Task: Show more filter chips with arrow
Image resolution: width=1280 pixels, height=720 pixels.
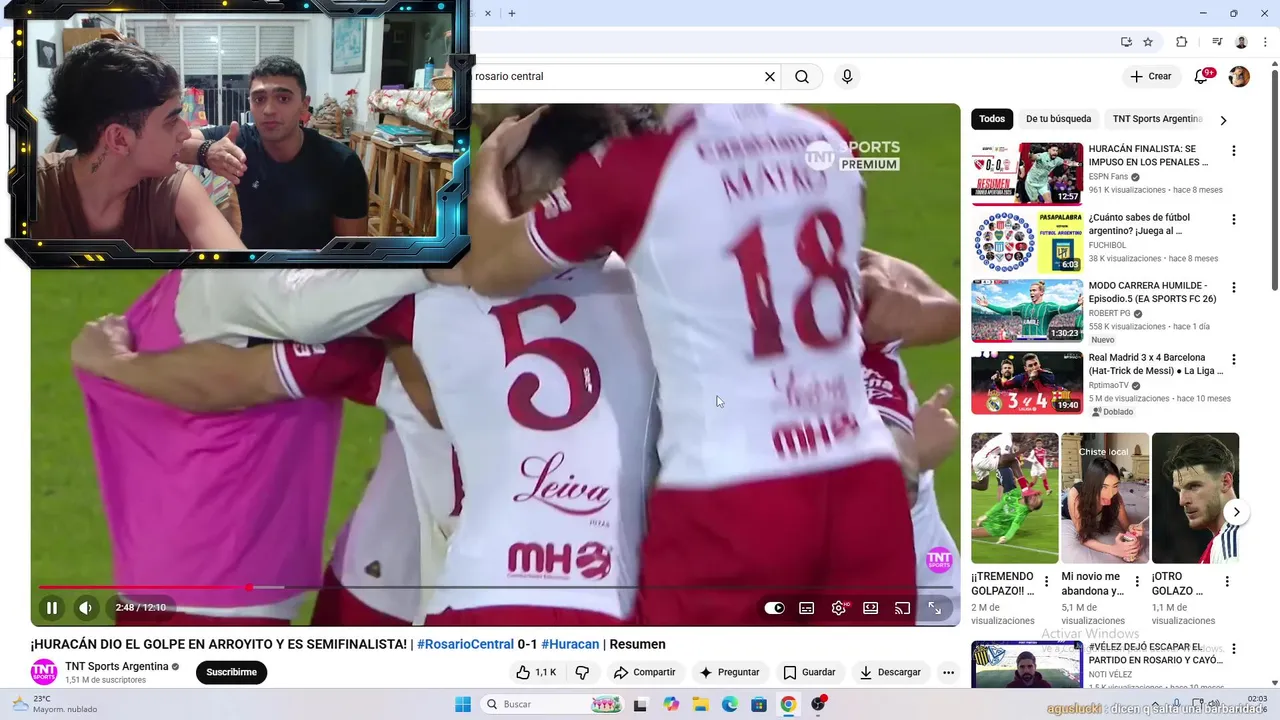Action: 1223,120
